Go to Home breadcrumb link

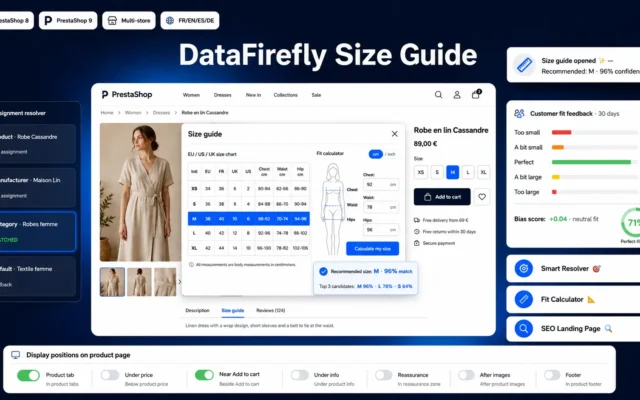(x=107, y=113)
